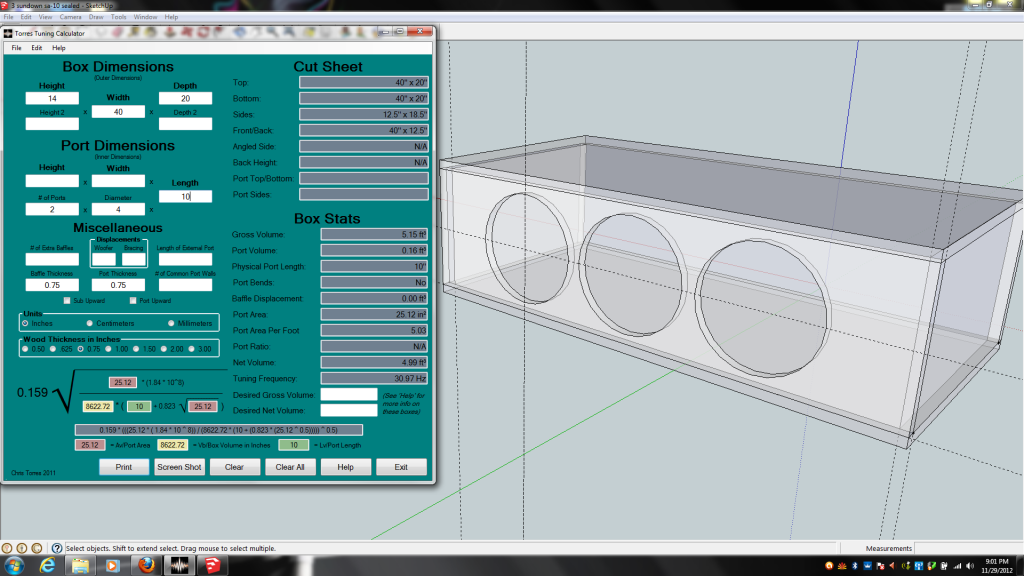Open SketchUp's Draw menu
The height and width of the screenshot is (576, 1024).
coord(96,17)
